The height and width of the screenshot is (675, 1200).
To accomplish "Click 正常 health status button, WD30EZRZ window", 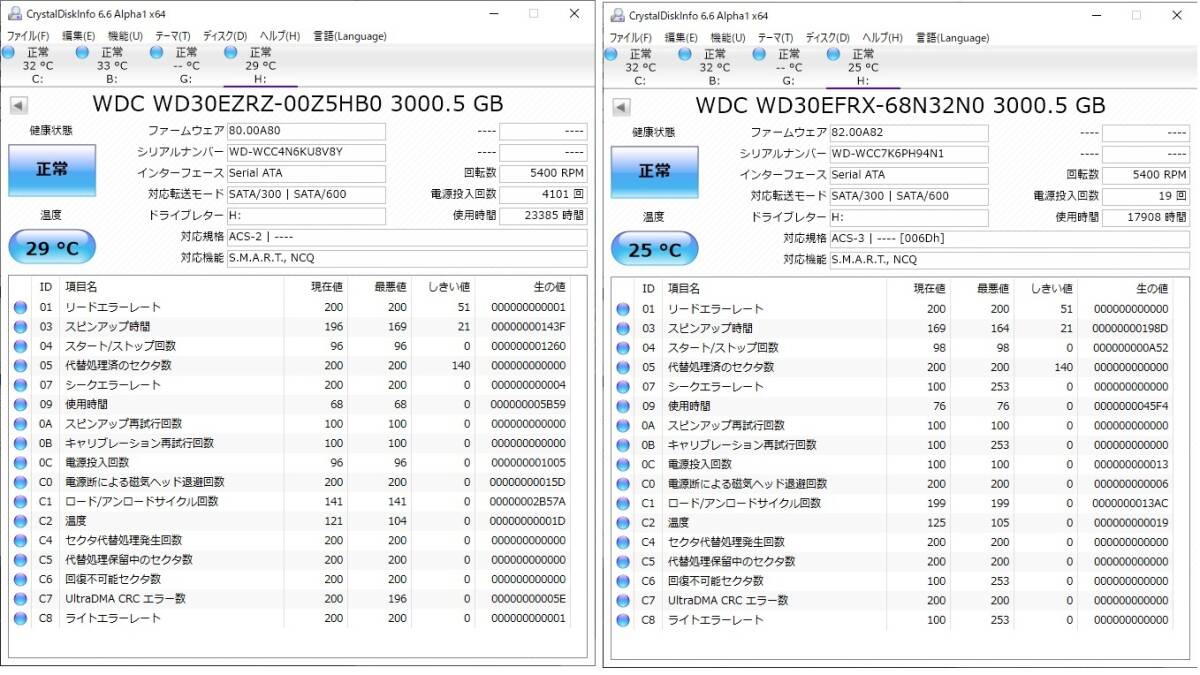I will 52,170.
